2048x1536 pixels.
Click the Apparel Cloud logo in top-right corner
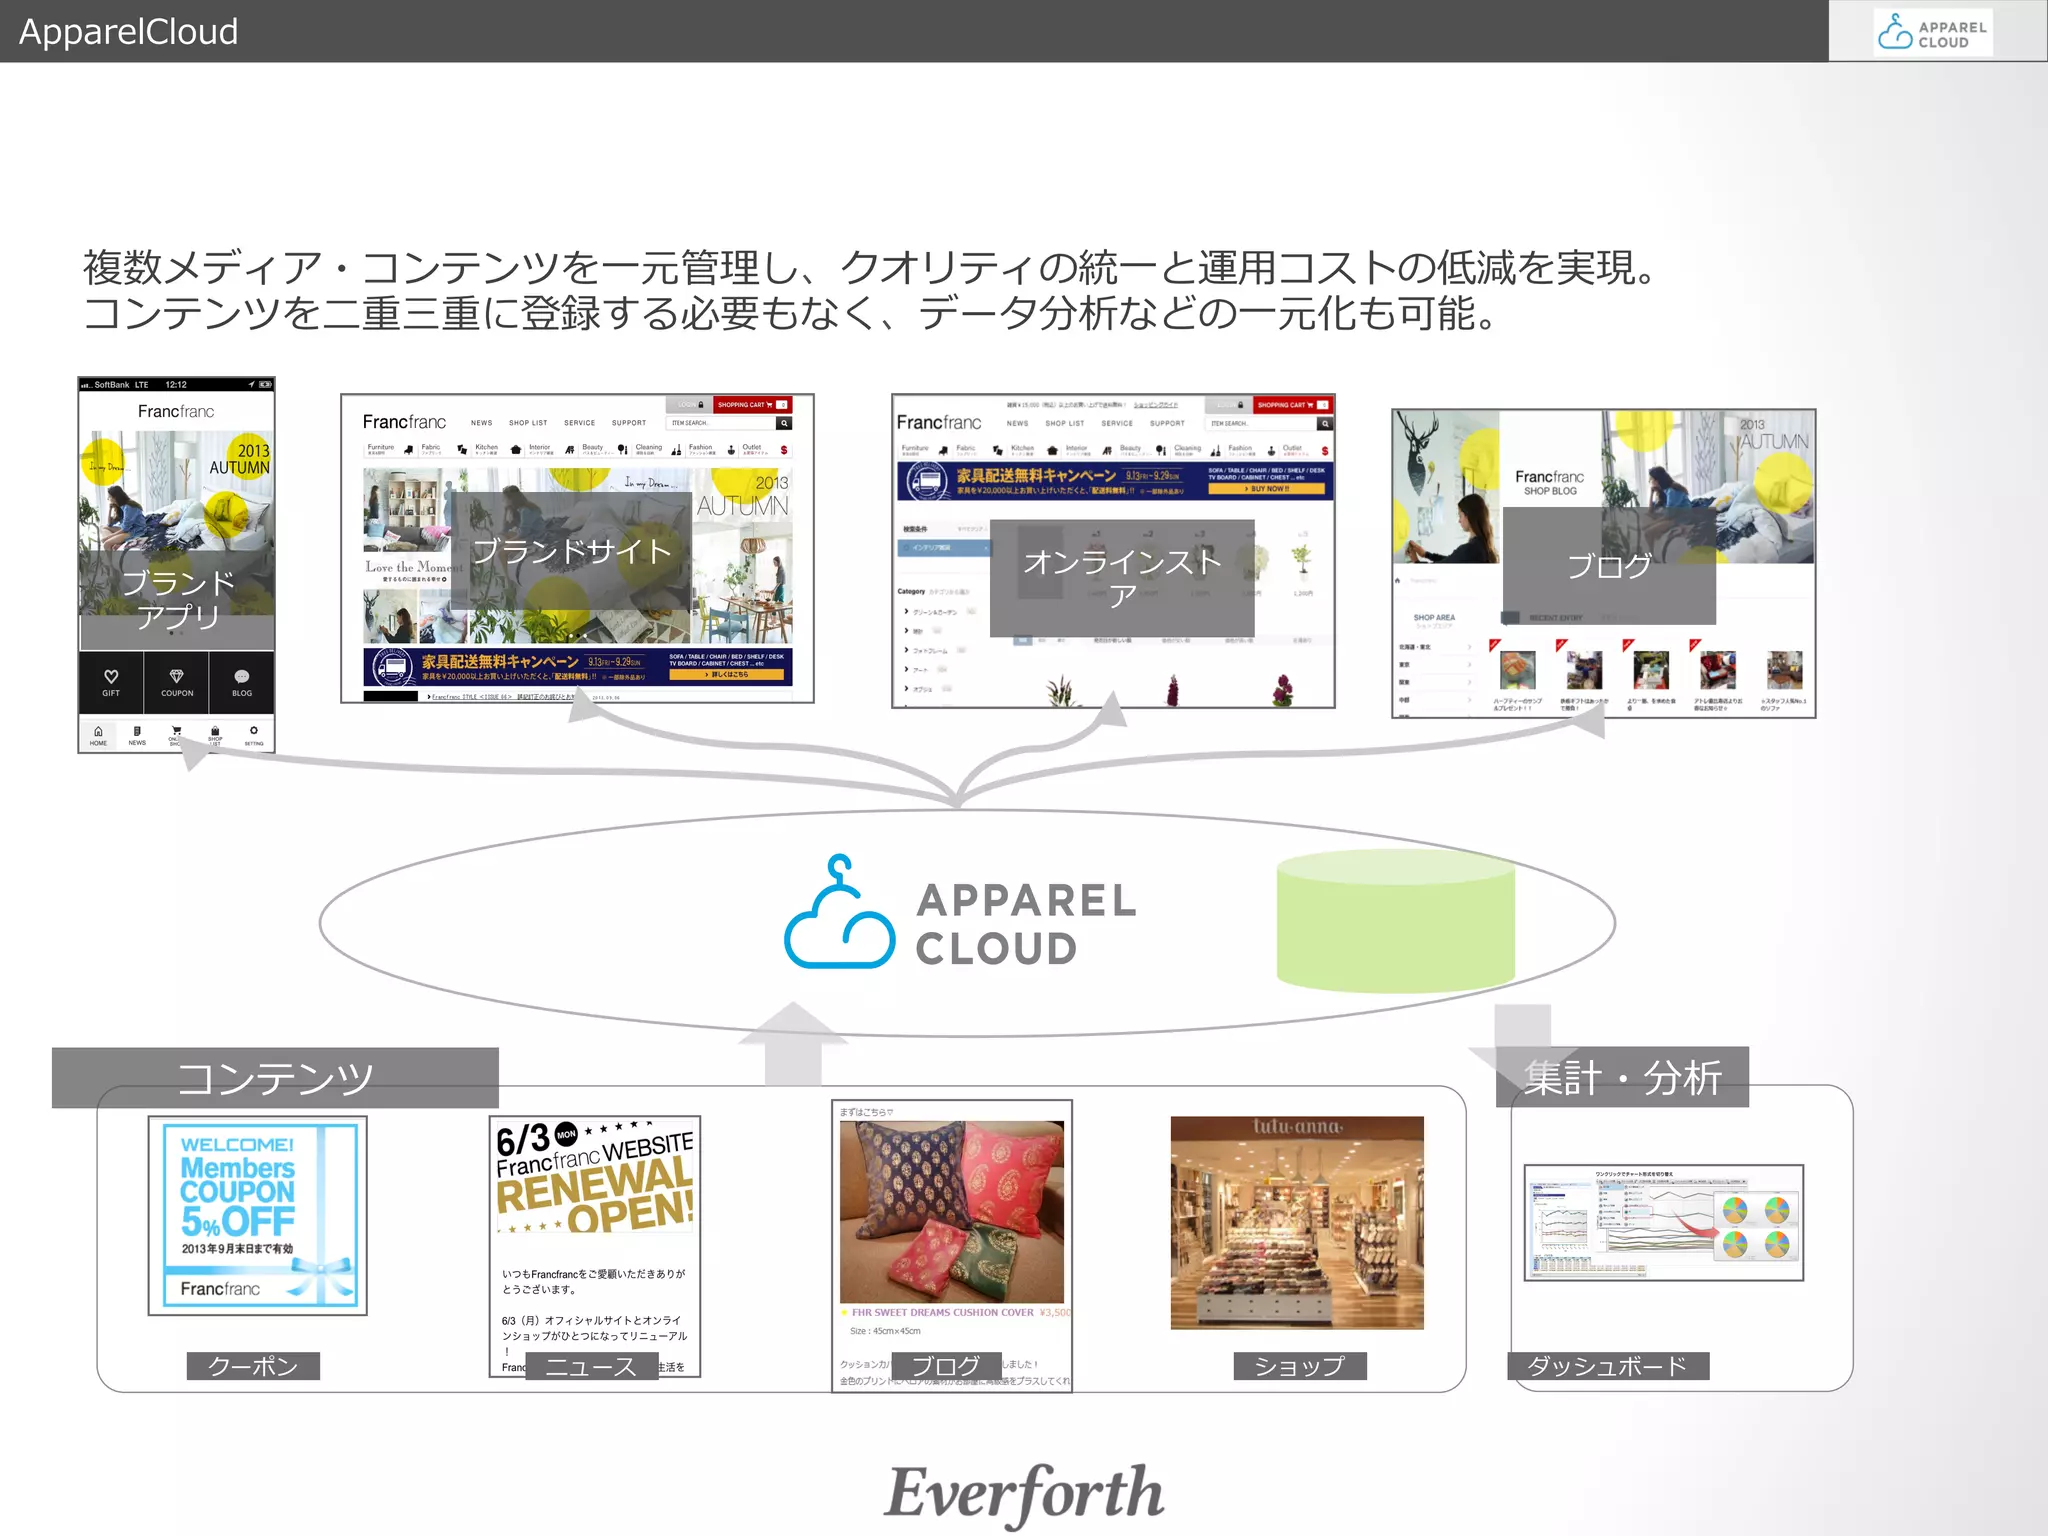tap(1932, 31)
